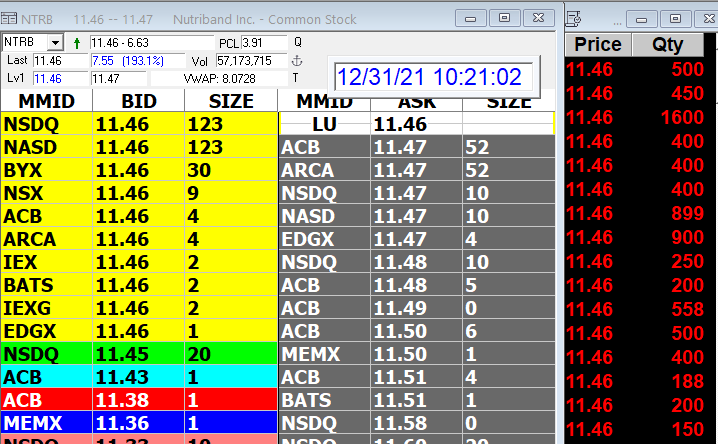The image size is (718, 444).
Task: Select the EDGX 11.47 ask row
Action: tap(417, 239)
